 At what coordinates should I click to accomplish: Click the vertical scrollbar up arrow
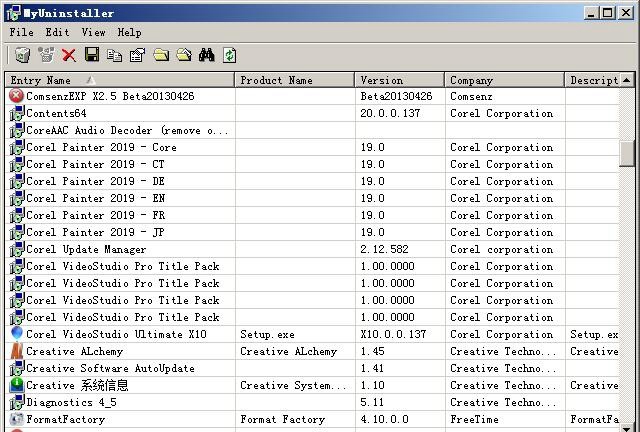click(627, 80)
